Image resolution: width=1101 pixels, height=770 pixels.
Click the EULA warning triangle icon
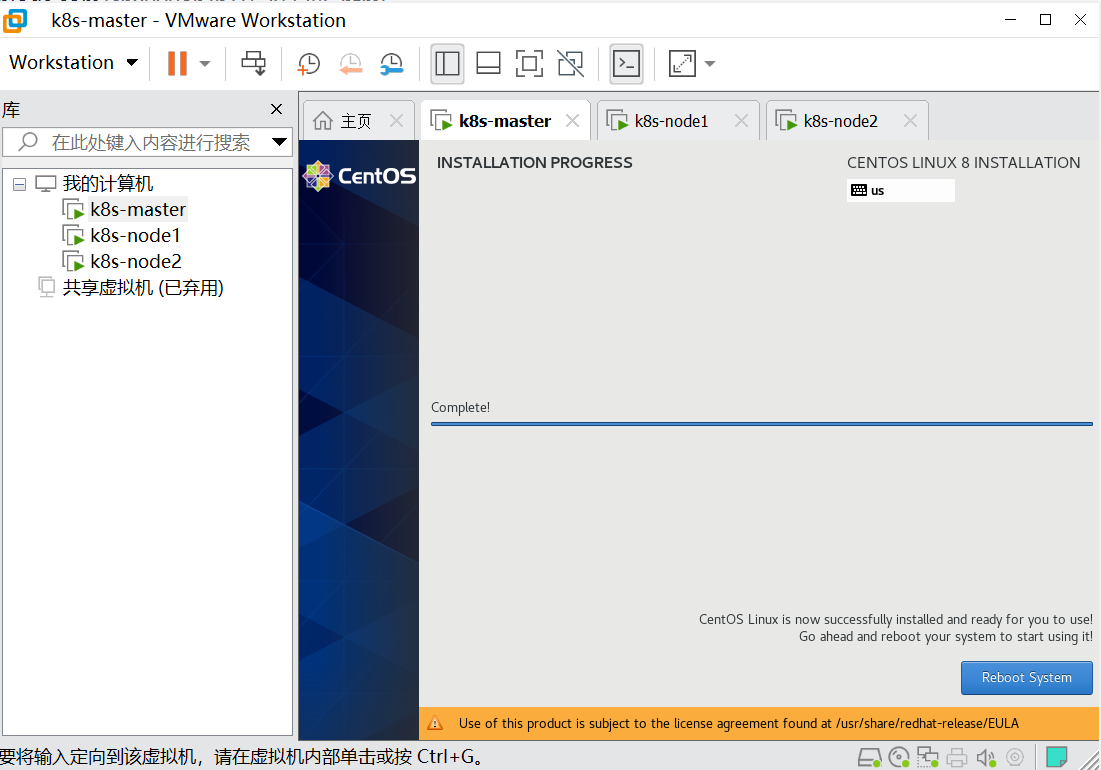click(x=435, y=723)
